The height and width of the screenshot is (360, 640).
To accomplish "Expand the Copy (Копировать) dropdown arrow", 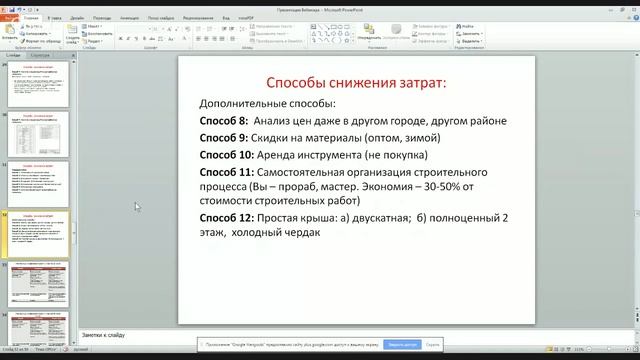I will click(x=50, y=33).
